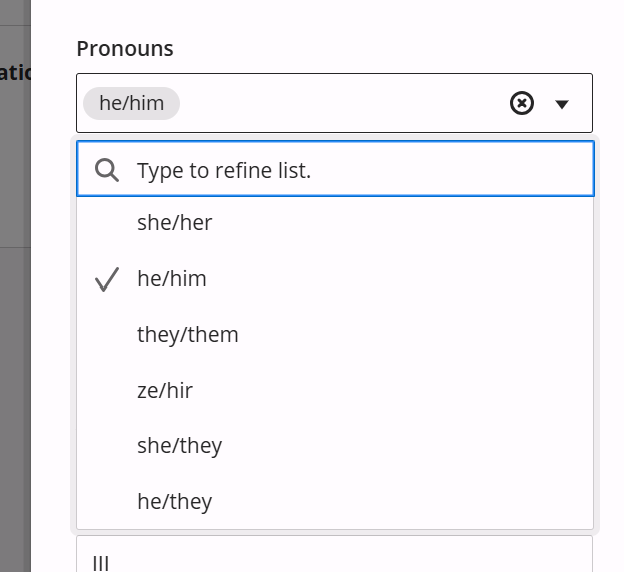Select the she/they option
This screenshot has width=624, height=572.
(335, 446)
